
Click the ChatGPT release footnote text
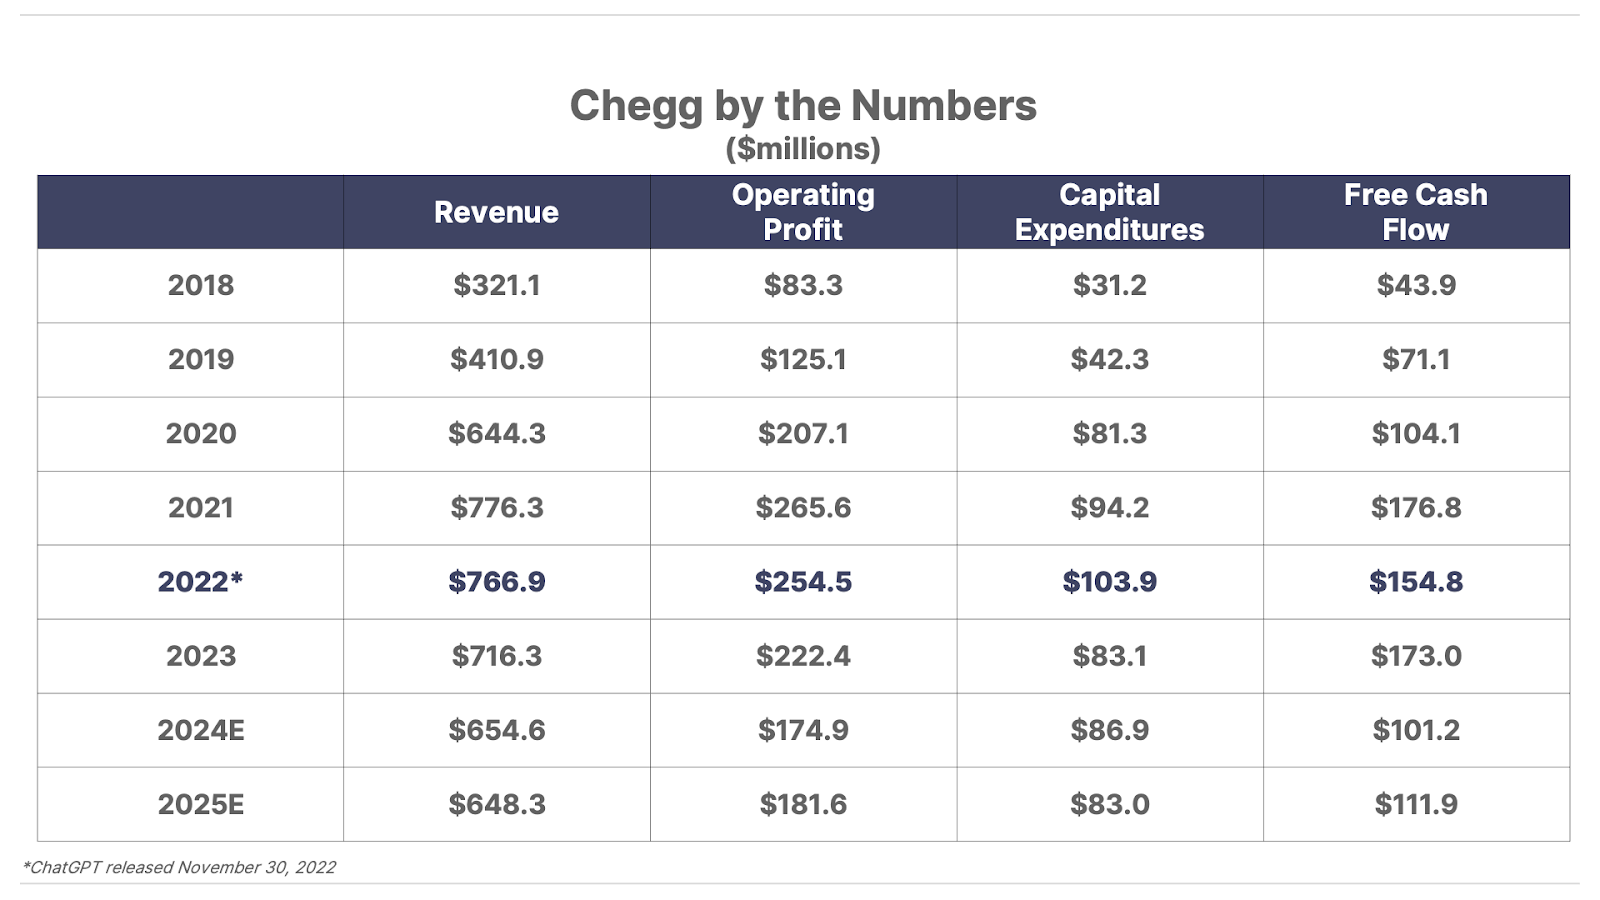[x=179, y=867]
